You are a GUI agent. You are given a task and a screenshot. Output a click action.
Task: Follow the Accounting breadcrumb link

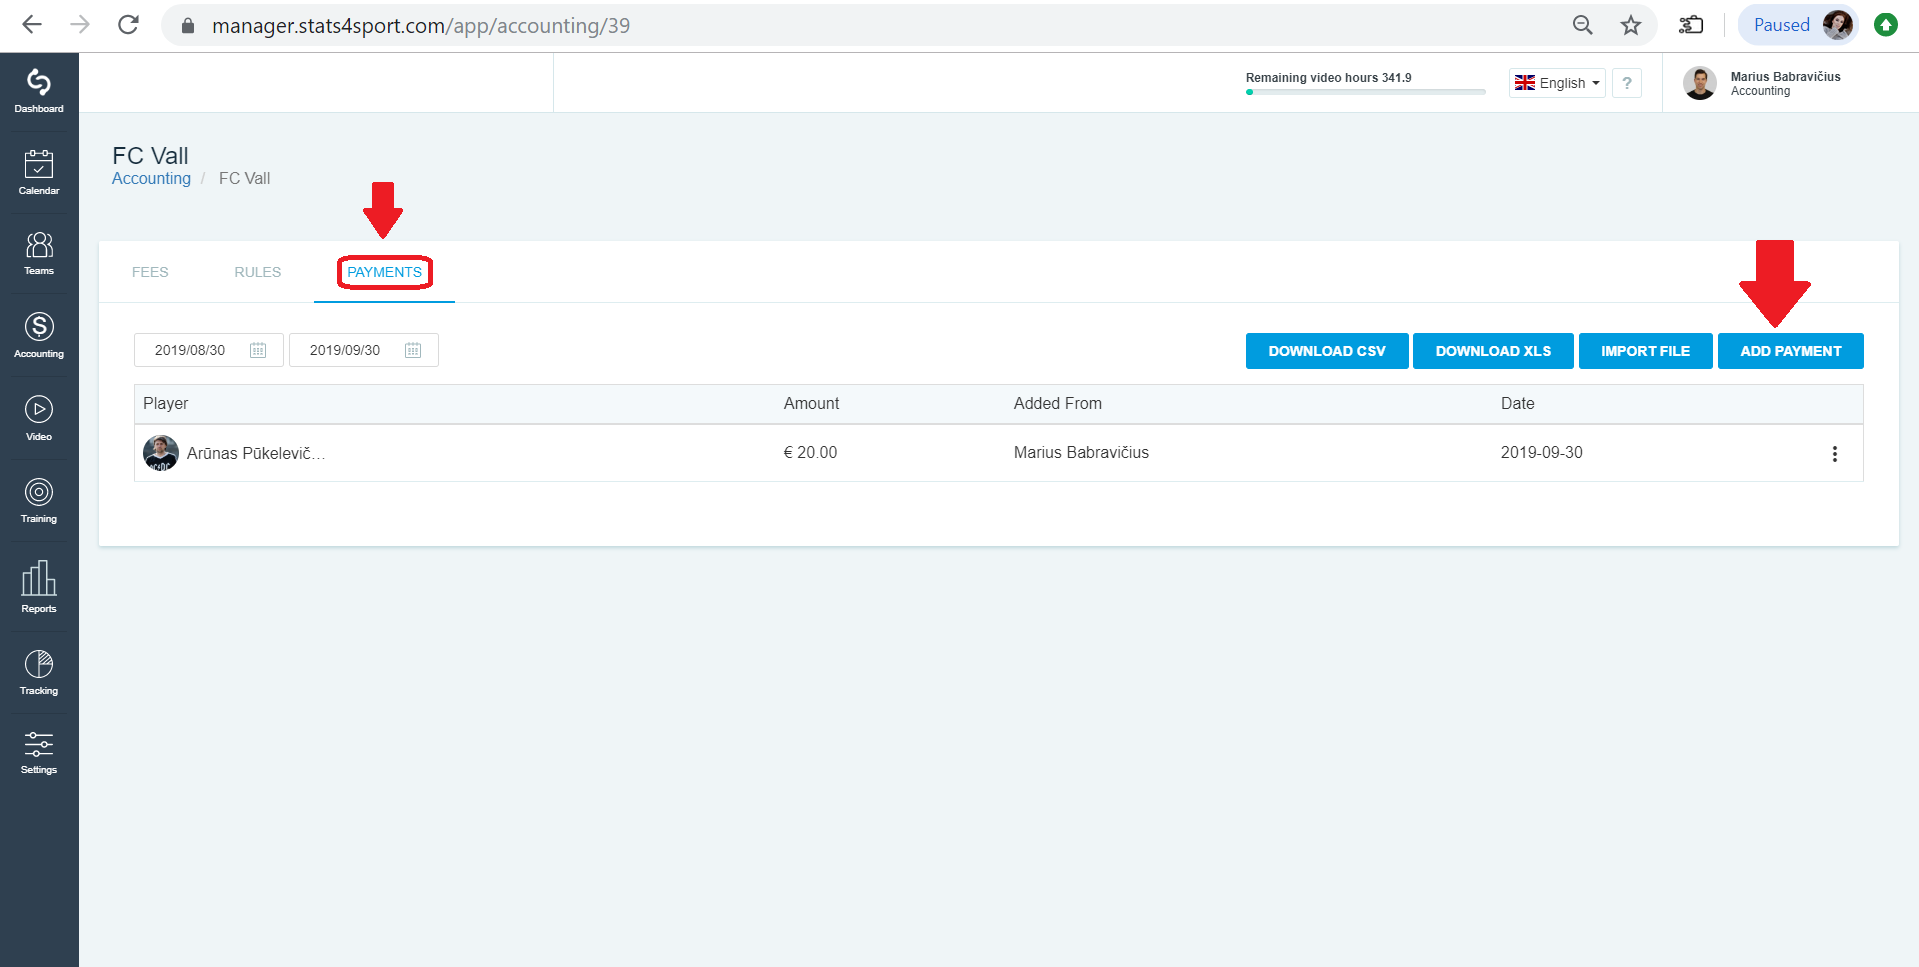coord(151,178)
